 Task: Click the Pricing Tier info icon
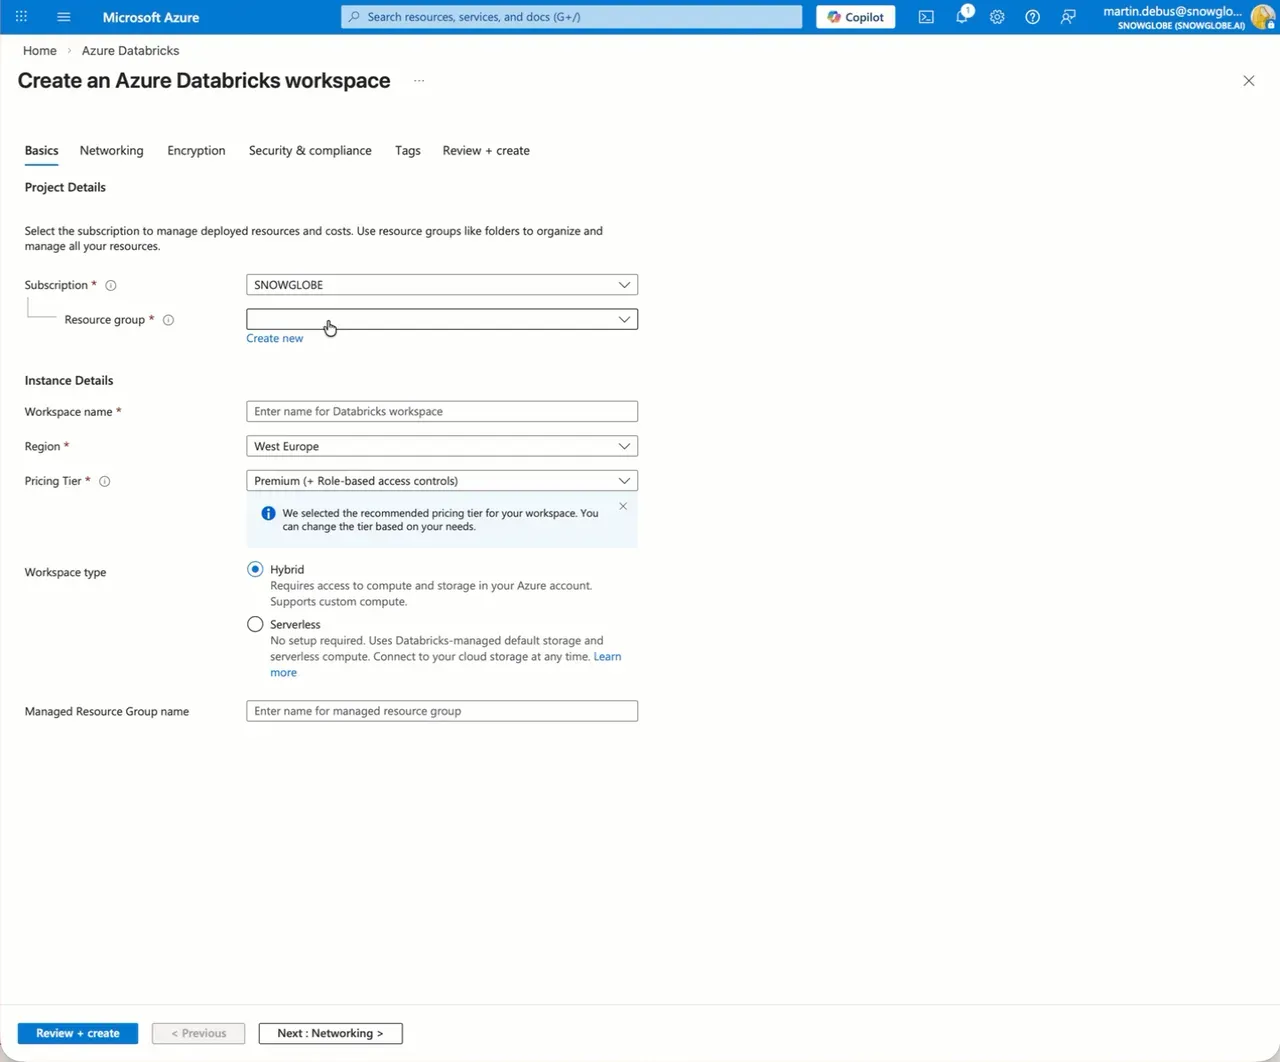click(105, 481)
